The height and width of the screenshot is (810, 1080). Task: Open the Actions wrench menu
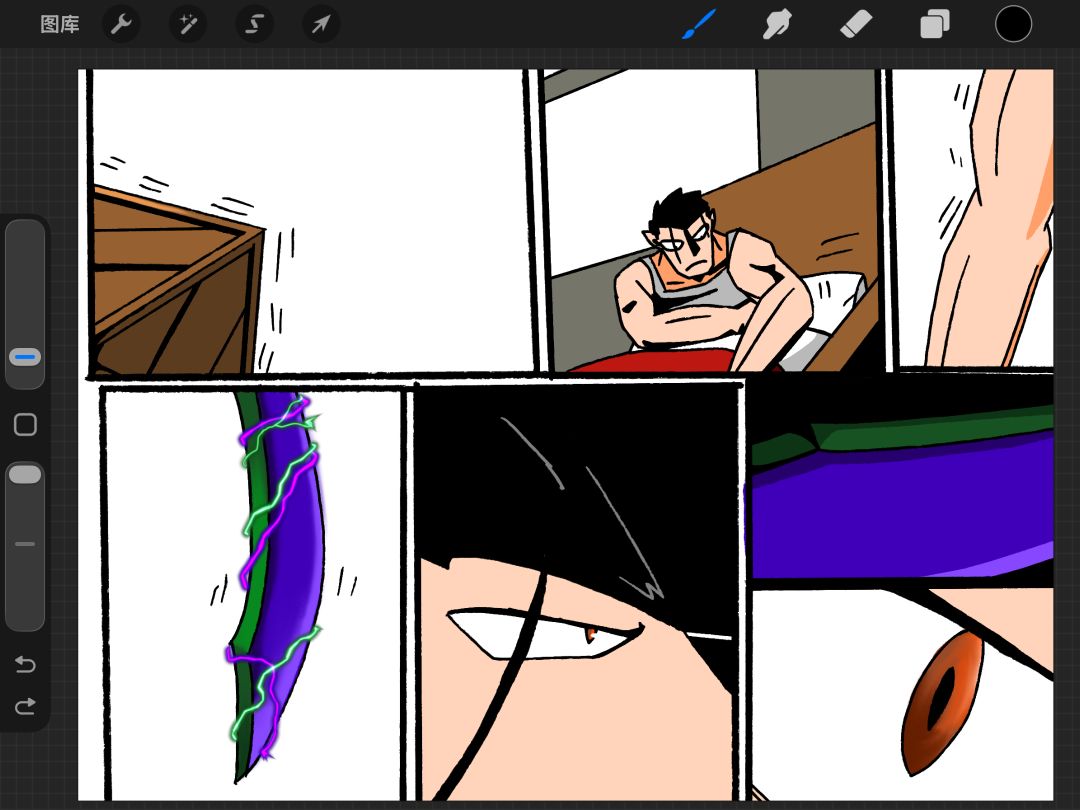pyautogui.click(x=121, y=25)
